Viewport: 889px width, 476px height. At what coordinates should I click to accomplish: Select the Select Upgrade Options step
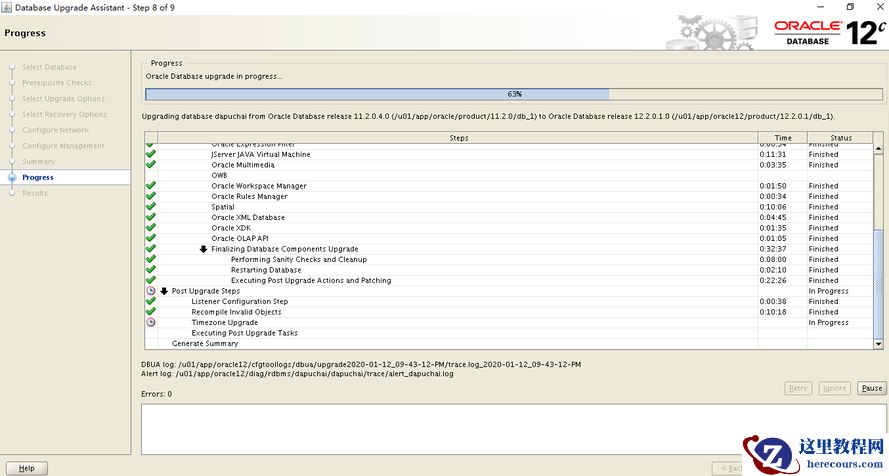(x=63, y=99)
